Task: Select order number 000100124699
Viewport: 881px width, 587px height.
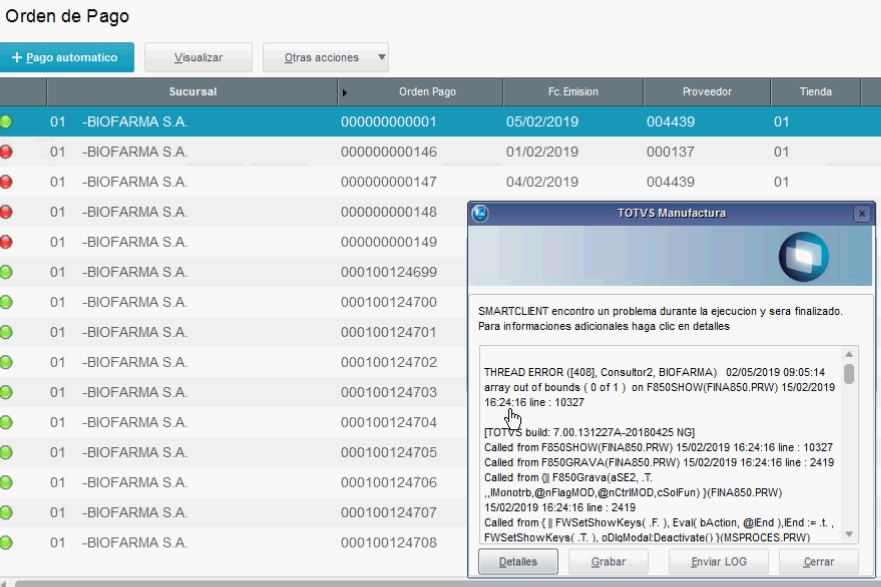Action: (388, 272)
